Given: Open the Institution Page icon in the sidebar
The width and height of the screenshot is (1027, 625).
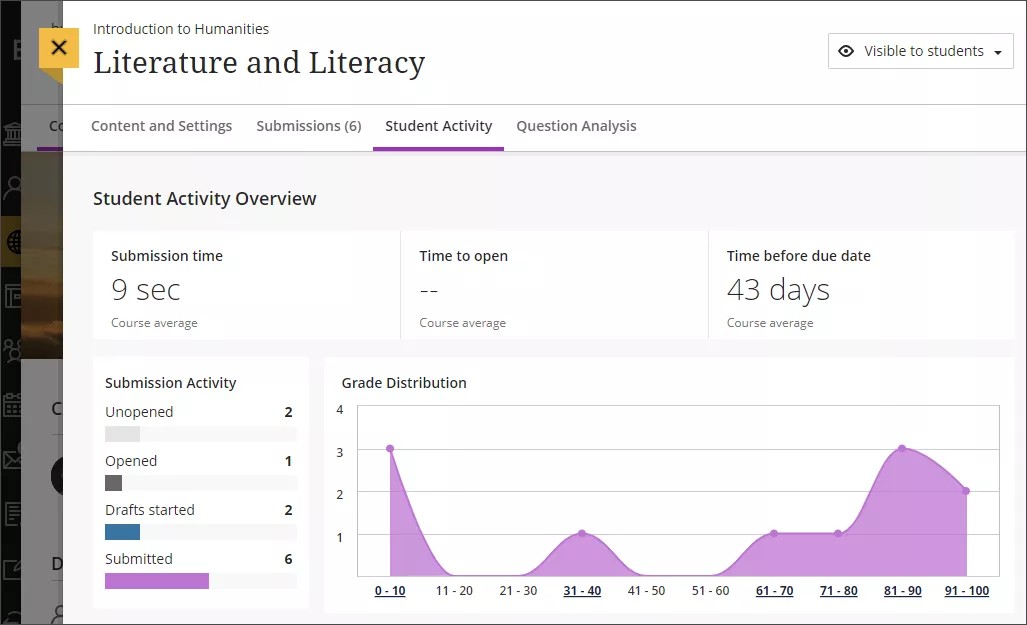Looking at the screenshot, I should pyautogui.click(x=11, y=134).
